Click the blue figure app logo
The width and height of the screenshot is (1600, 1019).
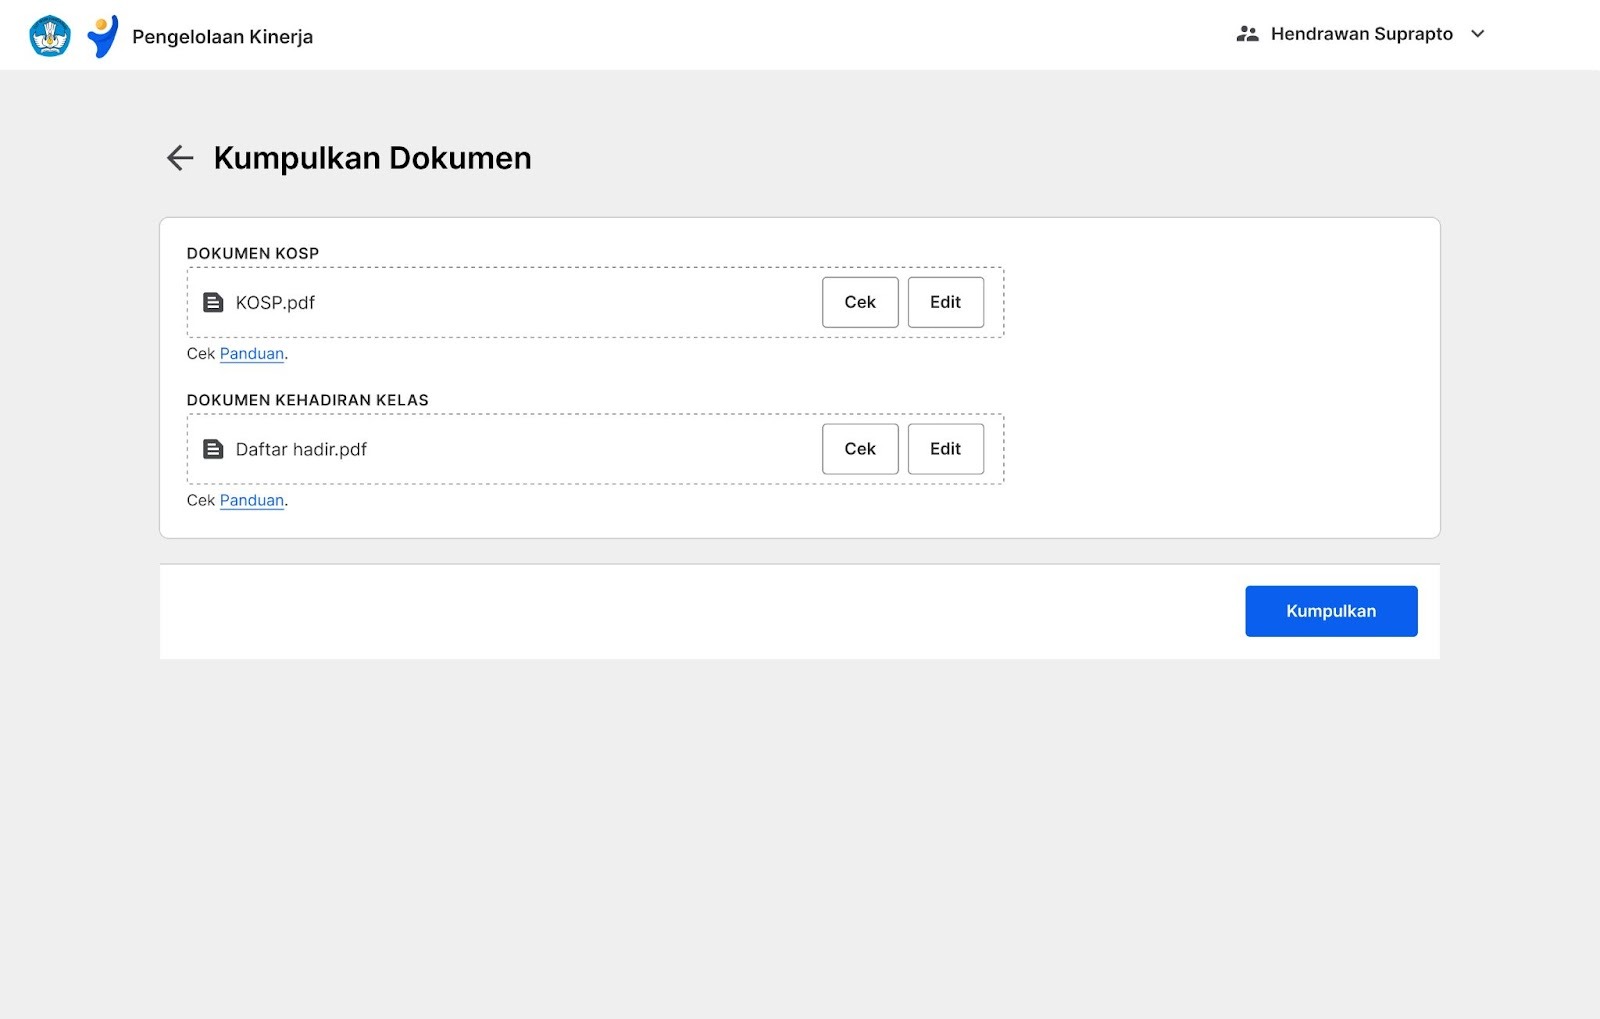(x=102, y=36)
